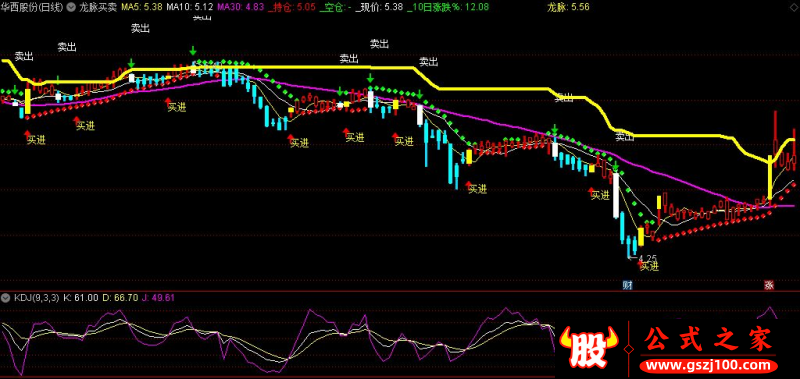The image size is (800, 379).
Task: Click the blue 财 marker icon
Action: pyautogui.click(x=628, y=285)
